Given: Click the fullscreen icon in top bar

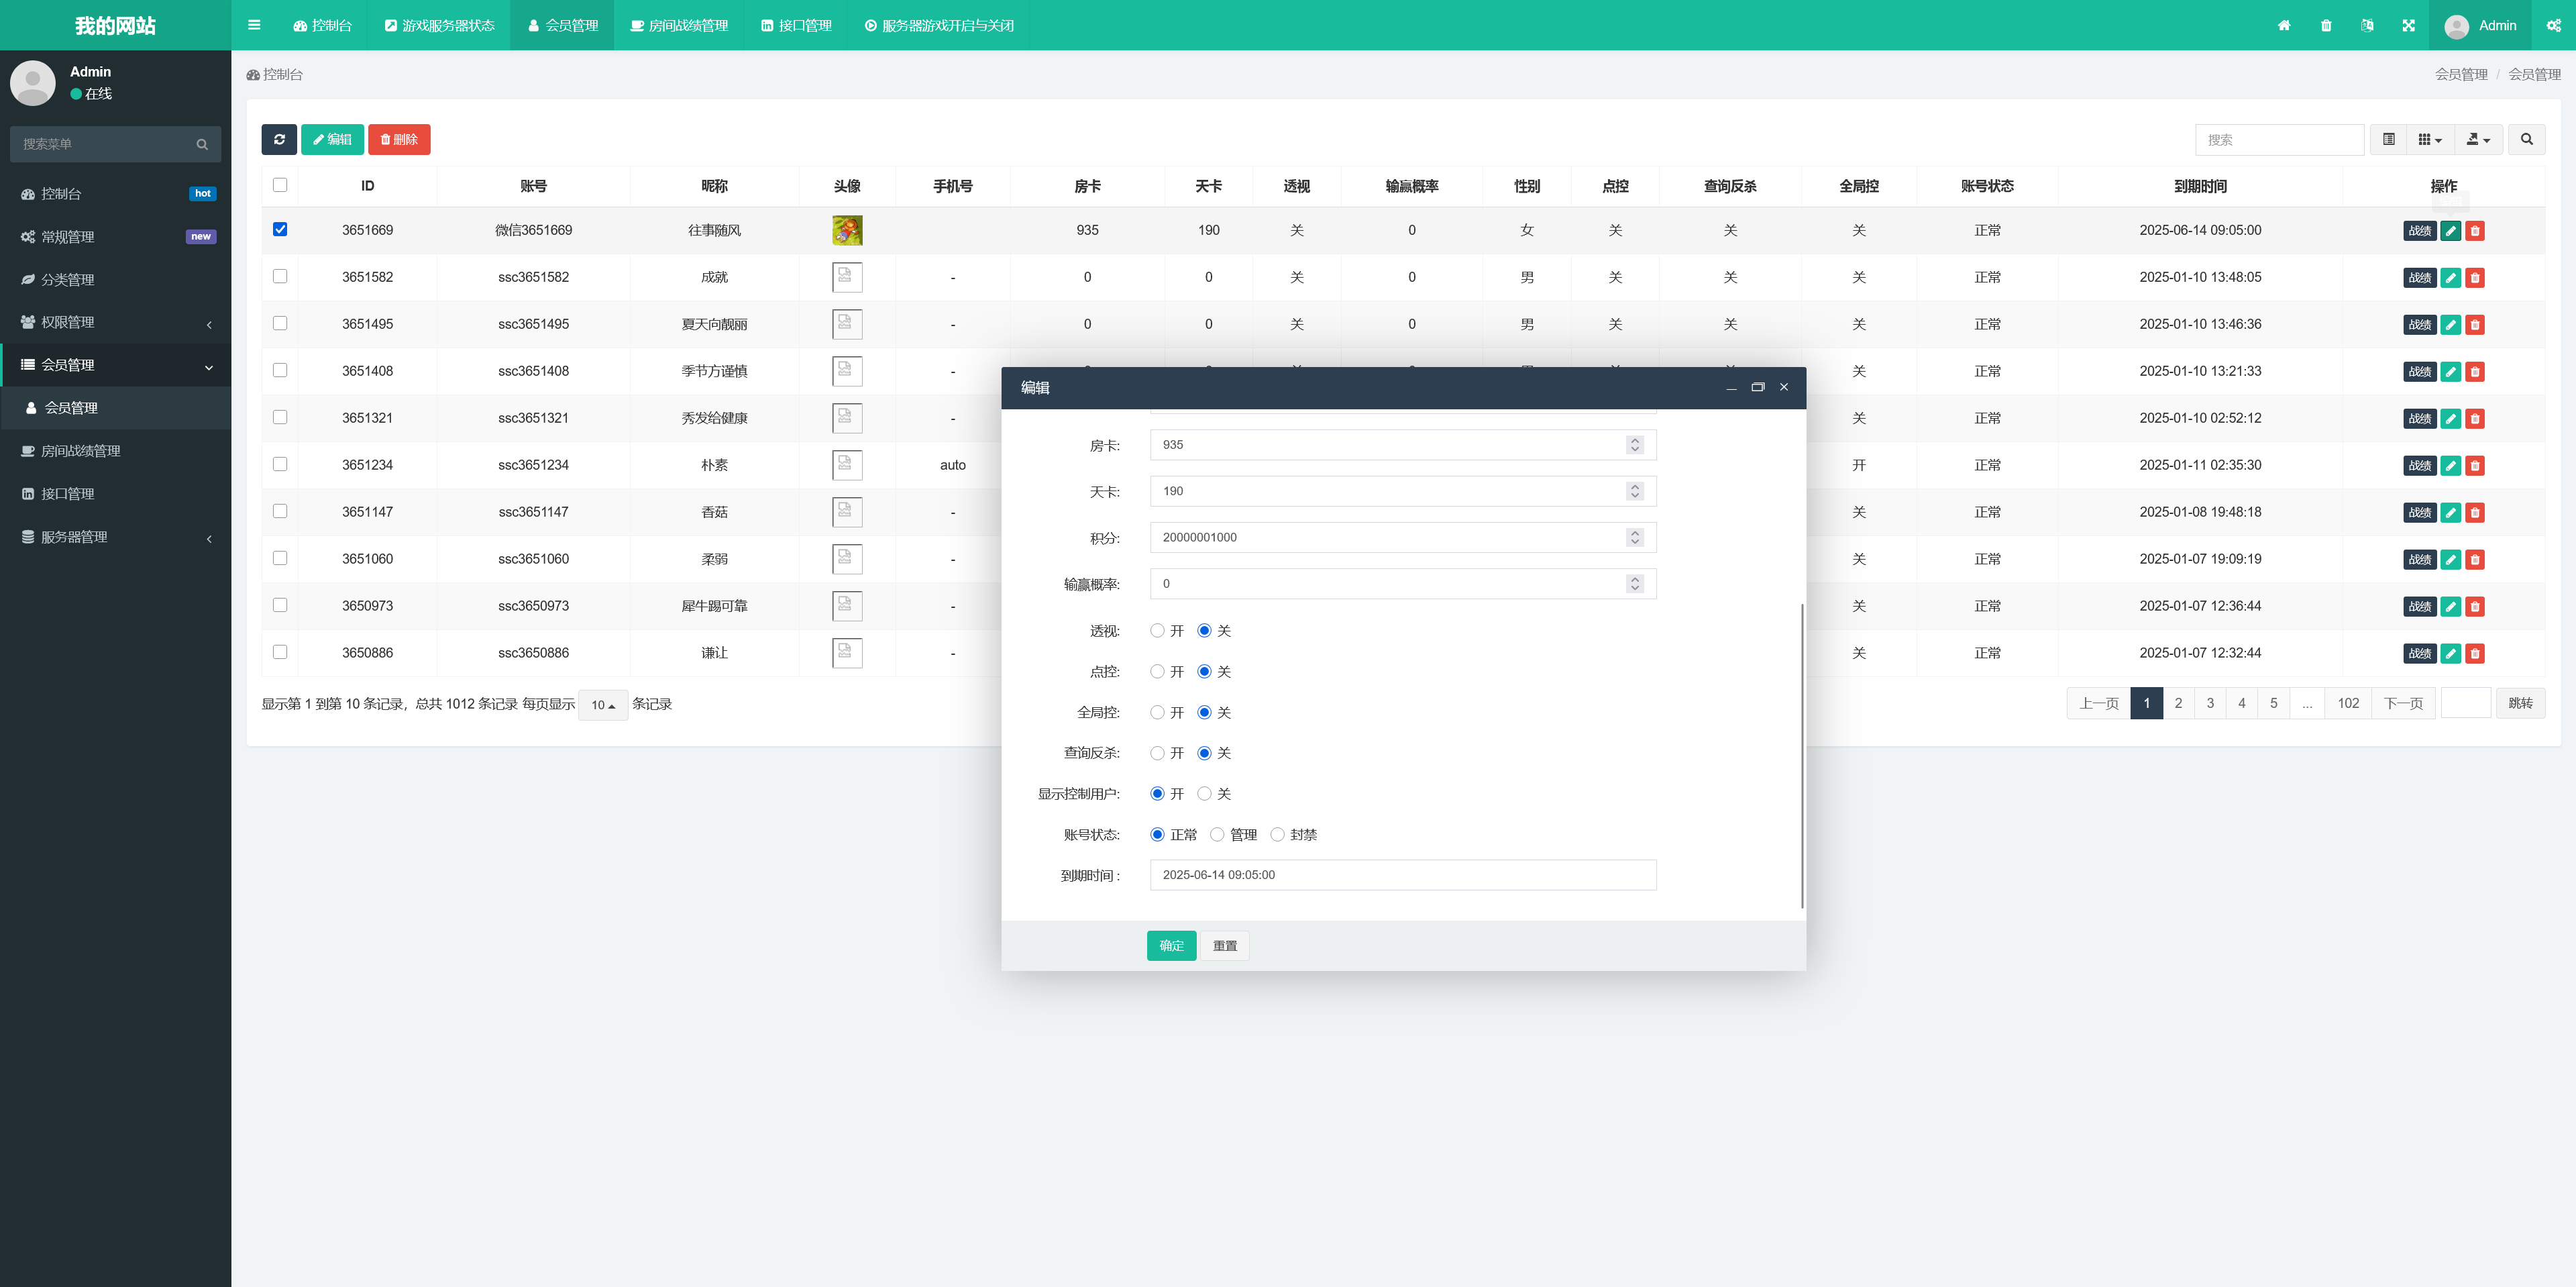Looking at the screenshot, I should (2408, 25).
